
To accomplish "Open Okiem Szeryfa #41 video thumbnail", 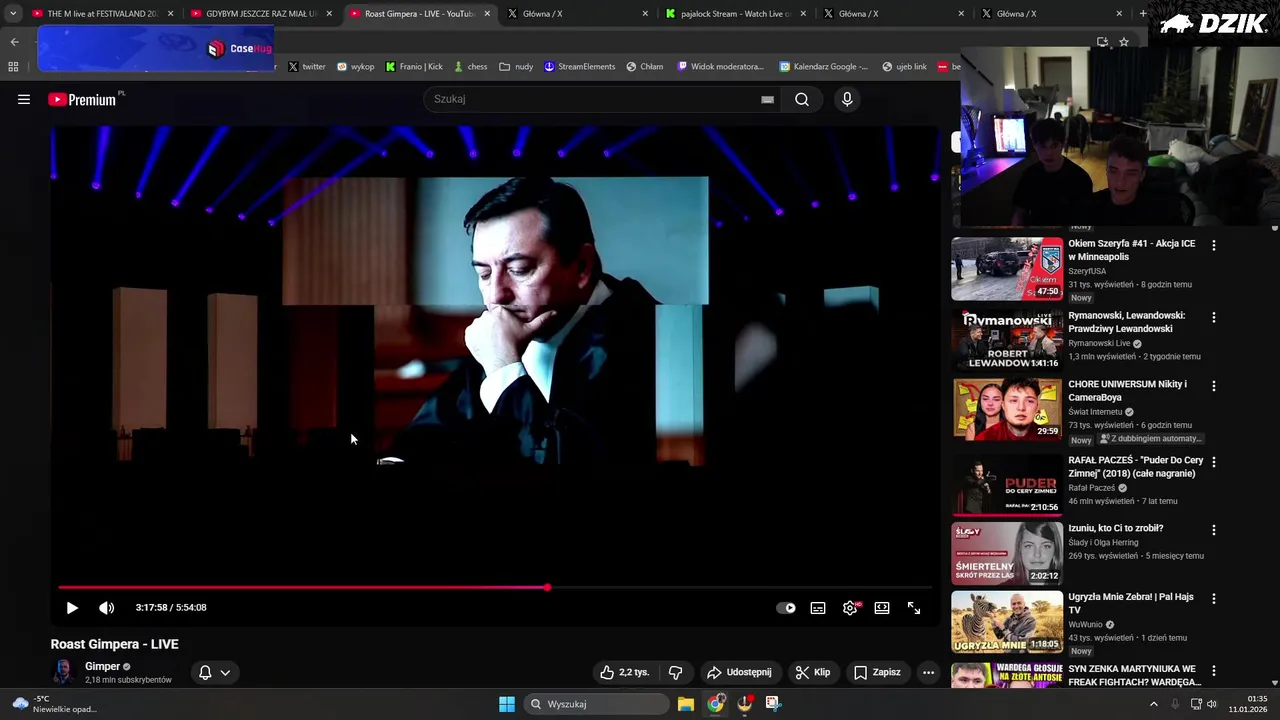I will (1007, 269).
